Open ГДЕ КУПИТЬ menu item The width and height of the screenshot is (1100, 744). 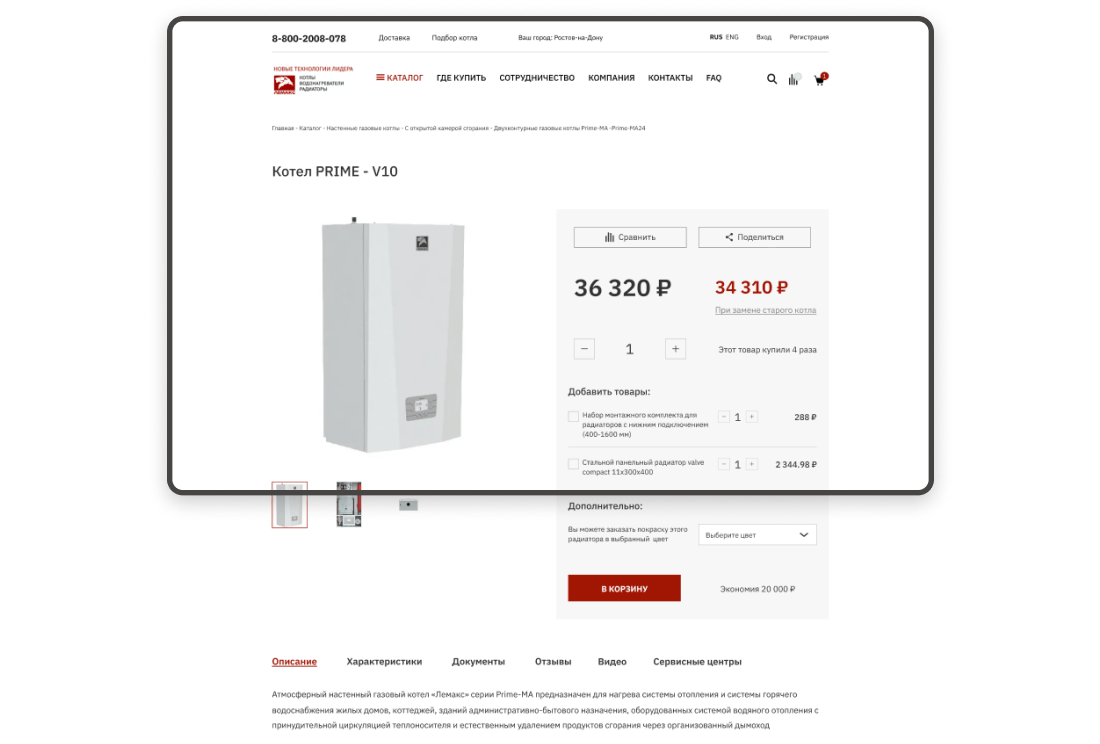[461, 78]
